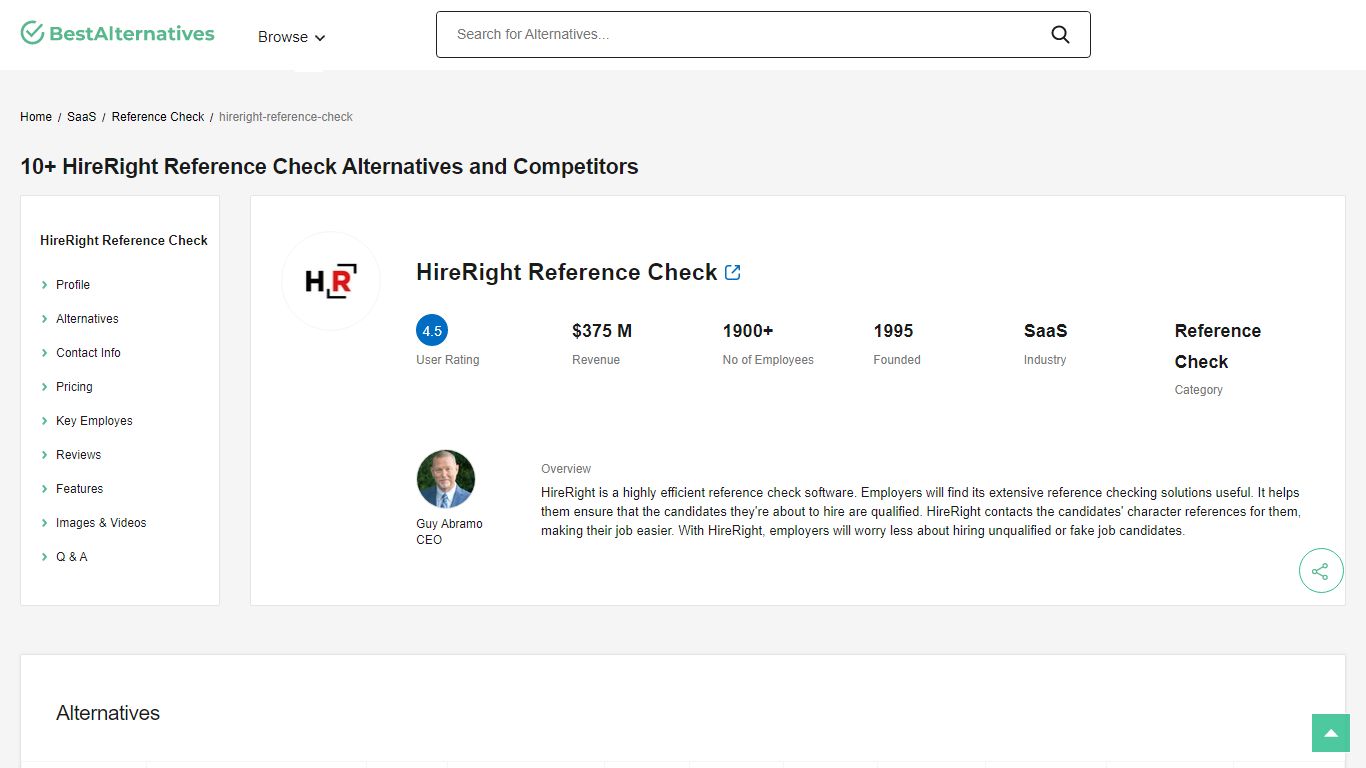Select Profile in the sidebar
The height and width of the screenshot is (768, 1366).
[x=73, y=285]
